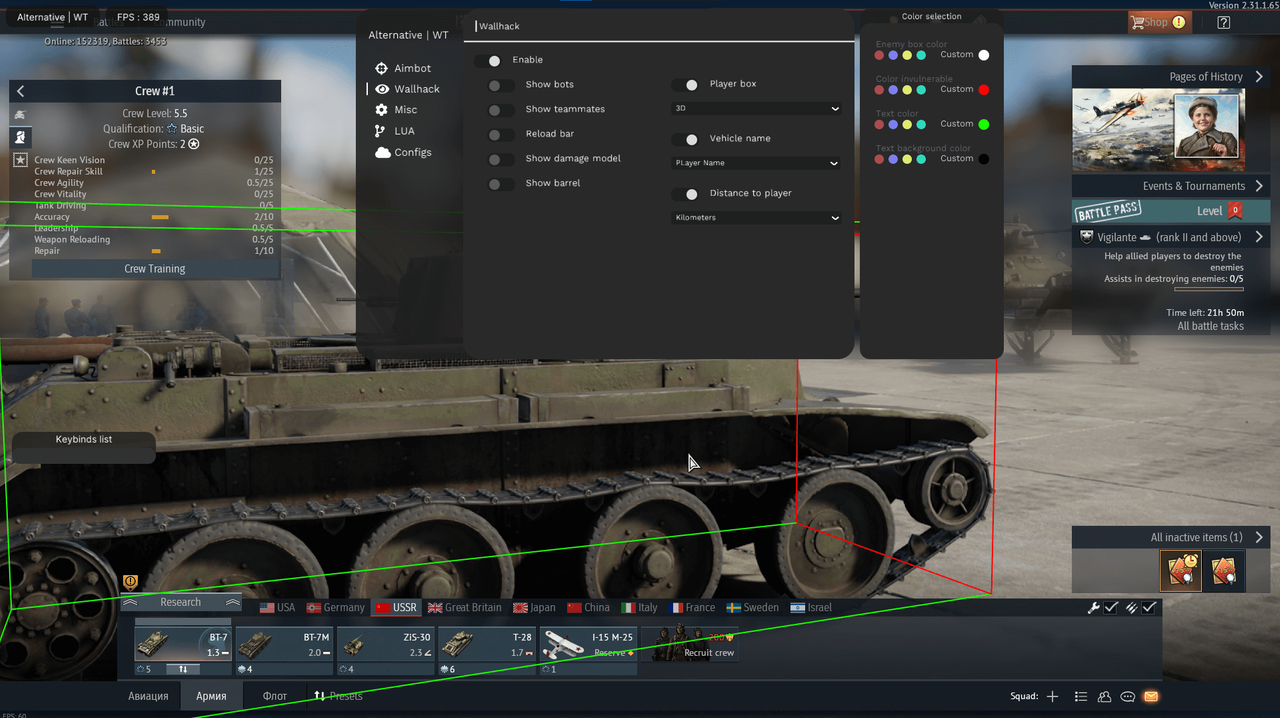Viewport: 1280px width, 718px height.
Task: Click the question mark help icon
Action: pyautogui.click(x=1223, y=22)
